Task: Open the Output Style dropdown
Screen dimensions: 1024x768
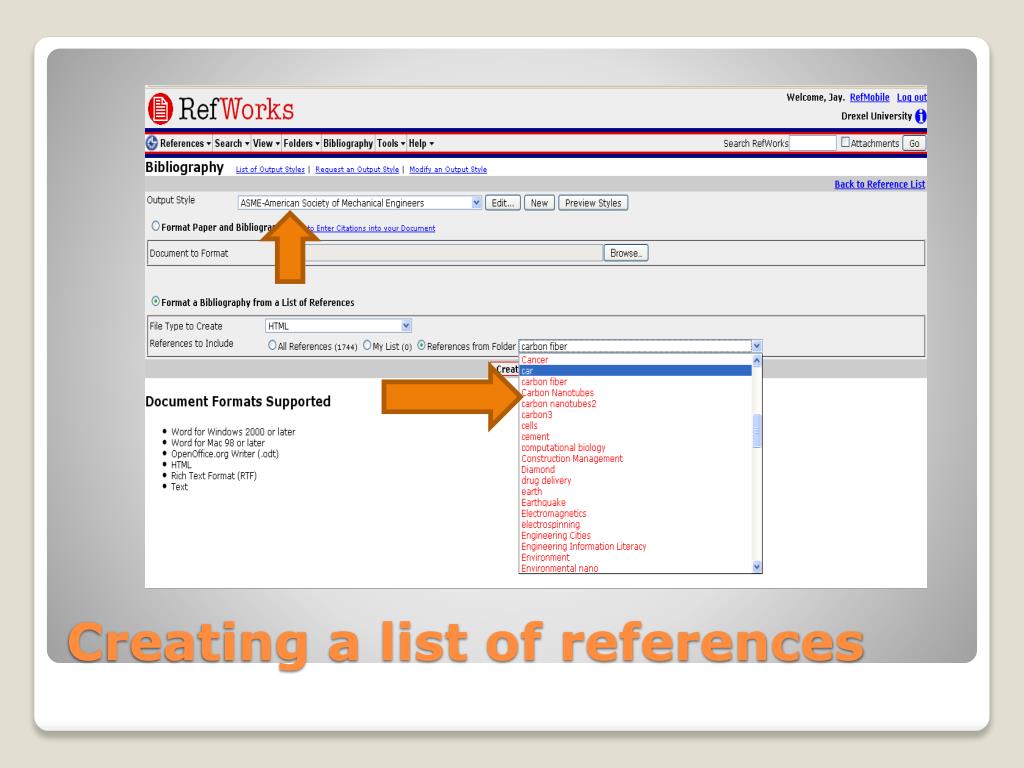Action: coord(360,203)
